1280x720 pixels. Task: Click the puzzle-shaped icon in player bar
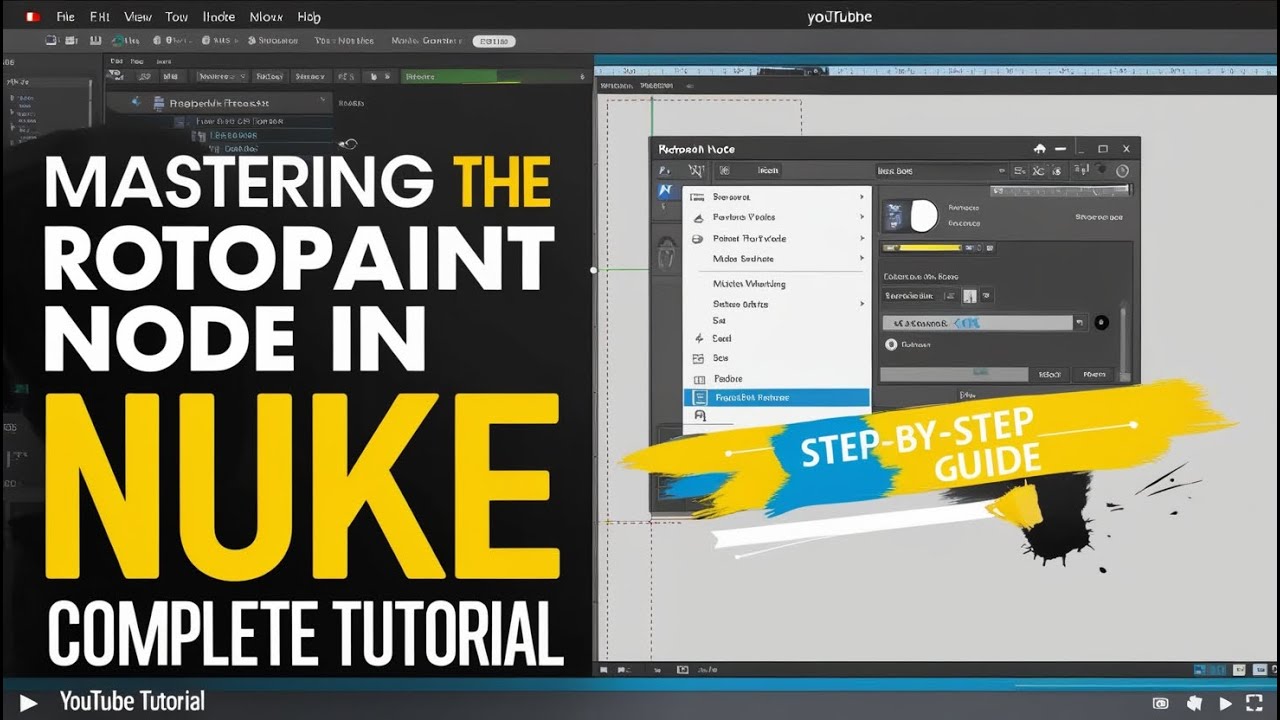(1194, 704)
